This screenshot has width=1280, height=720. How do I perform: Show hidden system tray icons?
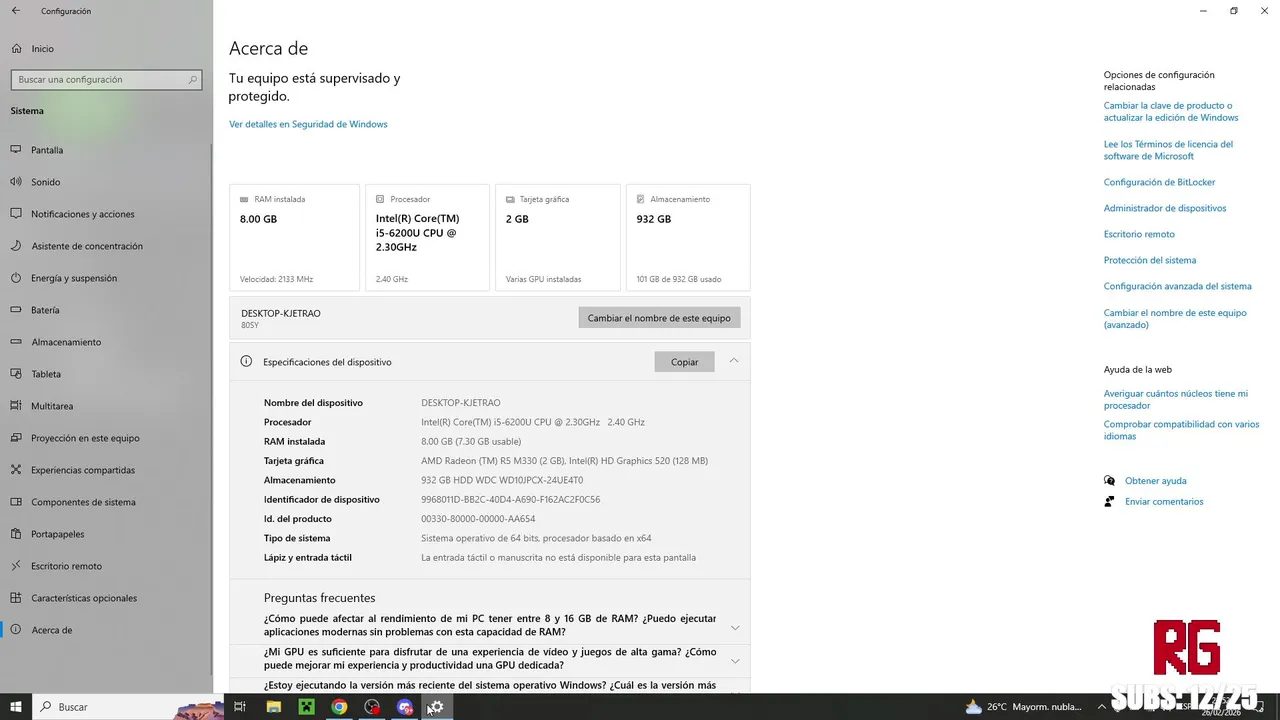click(x=1100, y=707)
